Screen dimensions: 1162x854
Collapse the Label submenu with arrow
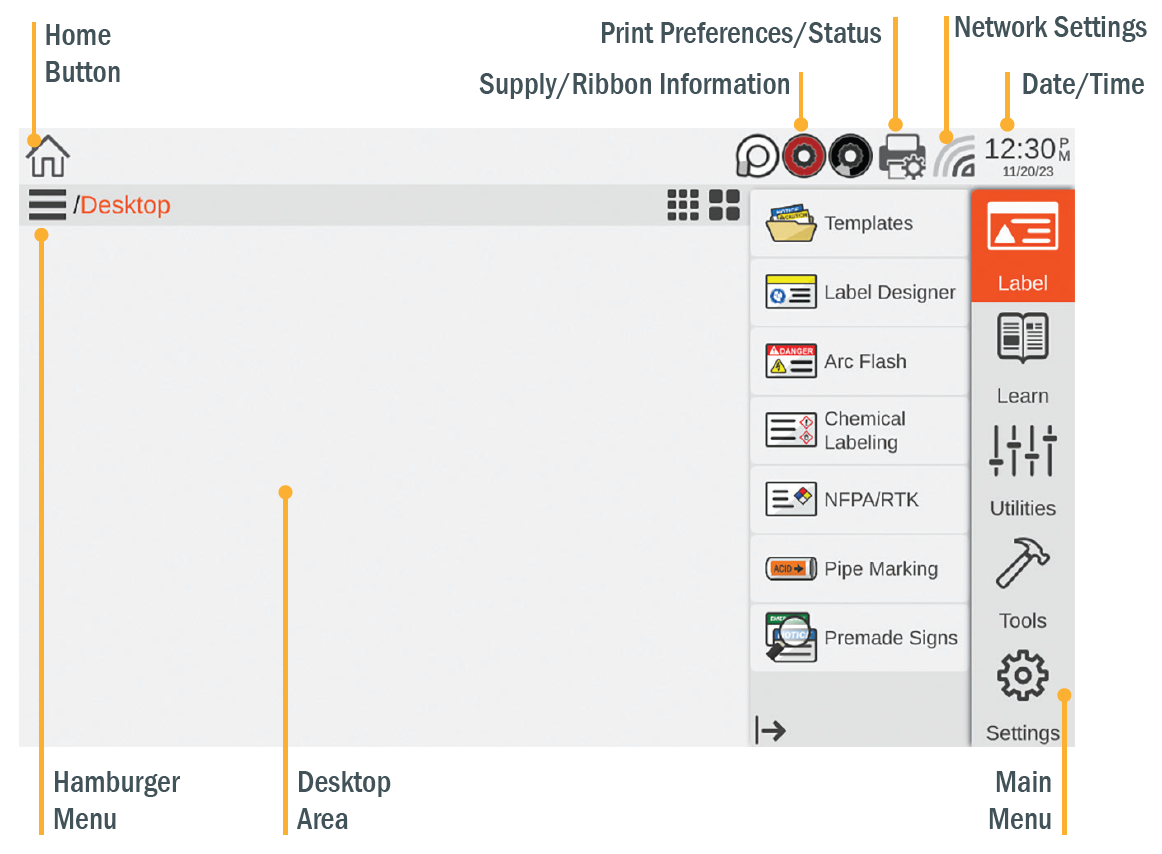[x=770, y=730]
